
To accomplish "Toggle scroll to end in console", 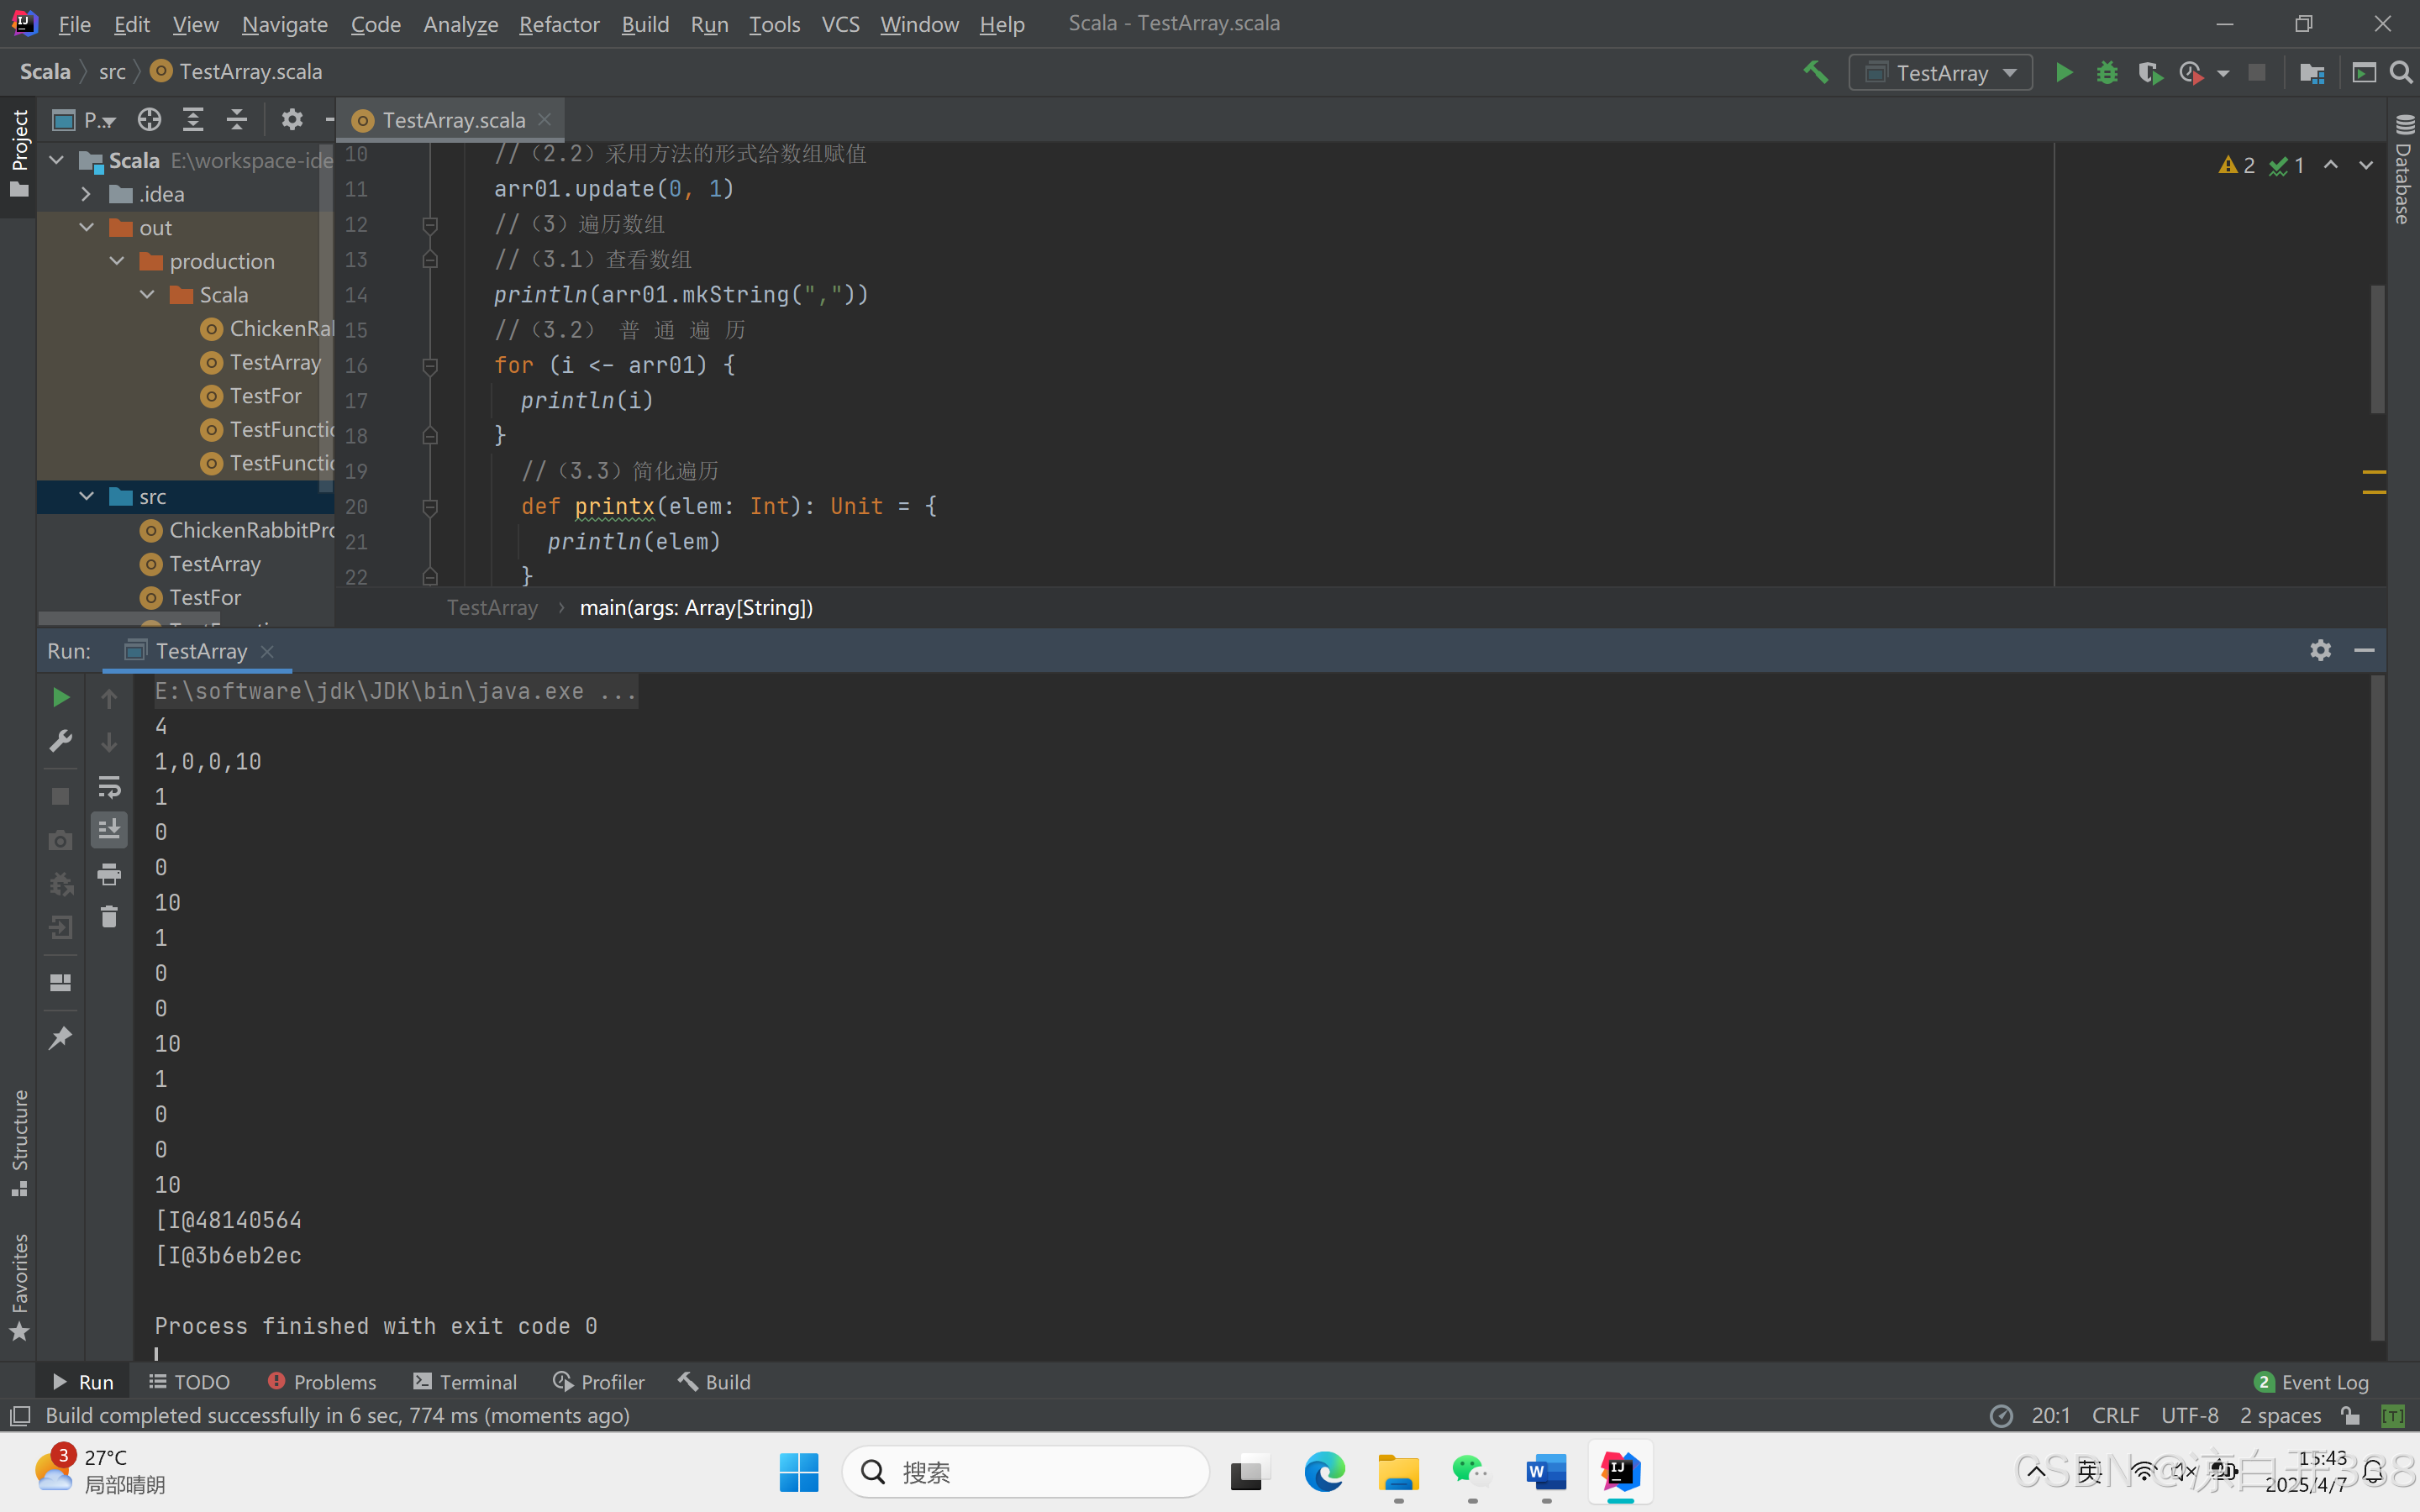I will coord(109,829).
